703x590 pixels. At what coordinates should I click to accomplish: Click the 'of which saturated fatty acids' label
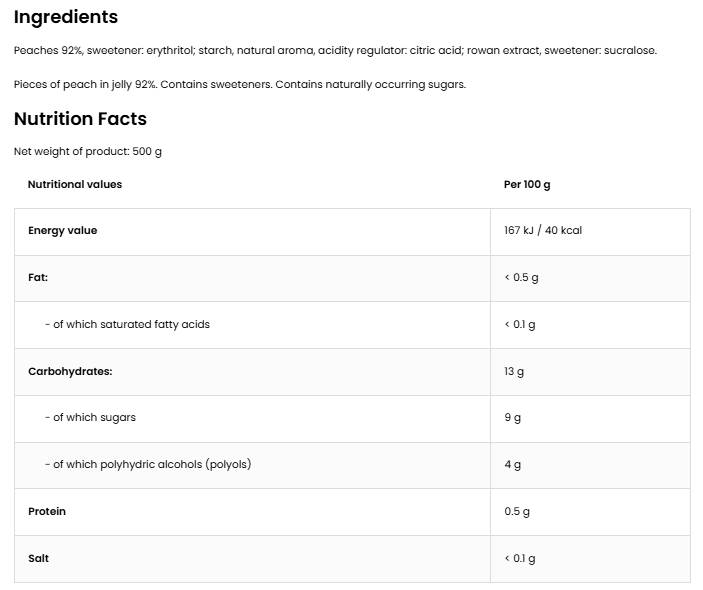tap(127, 324)
